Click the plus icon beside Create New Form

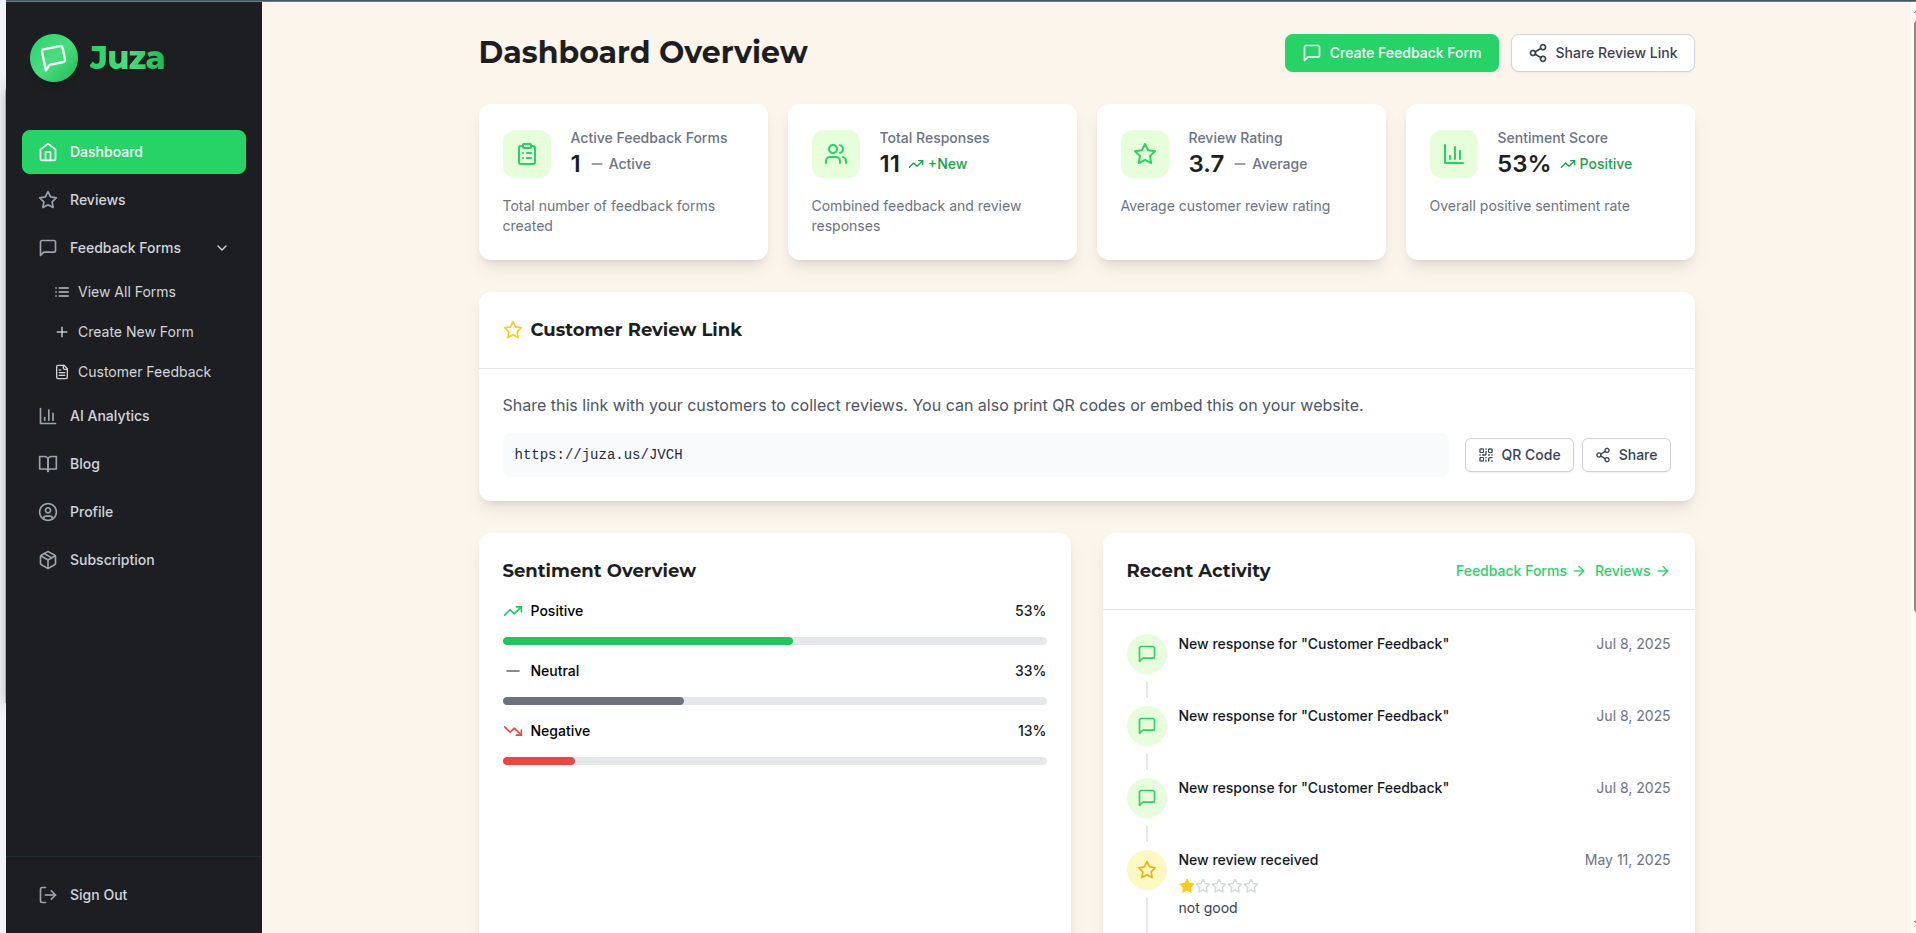click(x=62, y=332)
